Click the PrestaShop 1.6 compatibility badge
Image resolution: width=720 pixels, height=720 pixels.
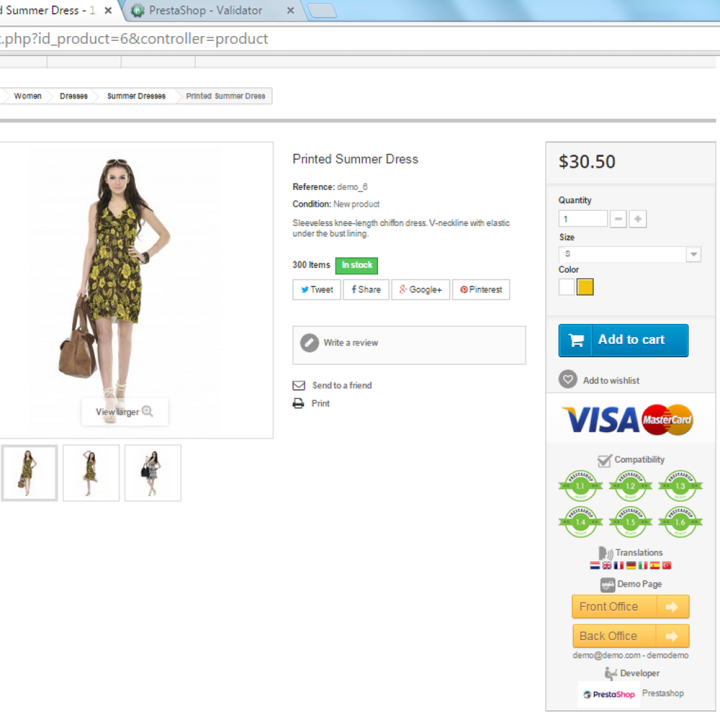pos(680,522)
